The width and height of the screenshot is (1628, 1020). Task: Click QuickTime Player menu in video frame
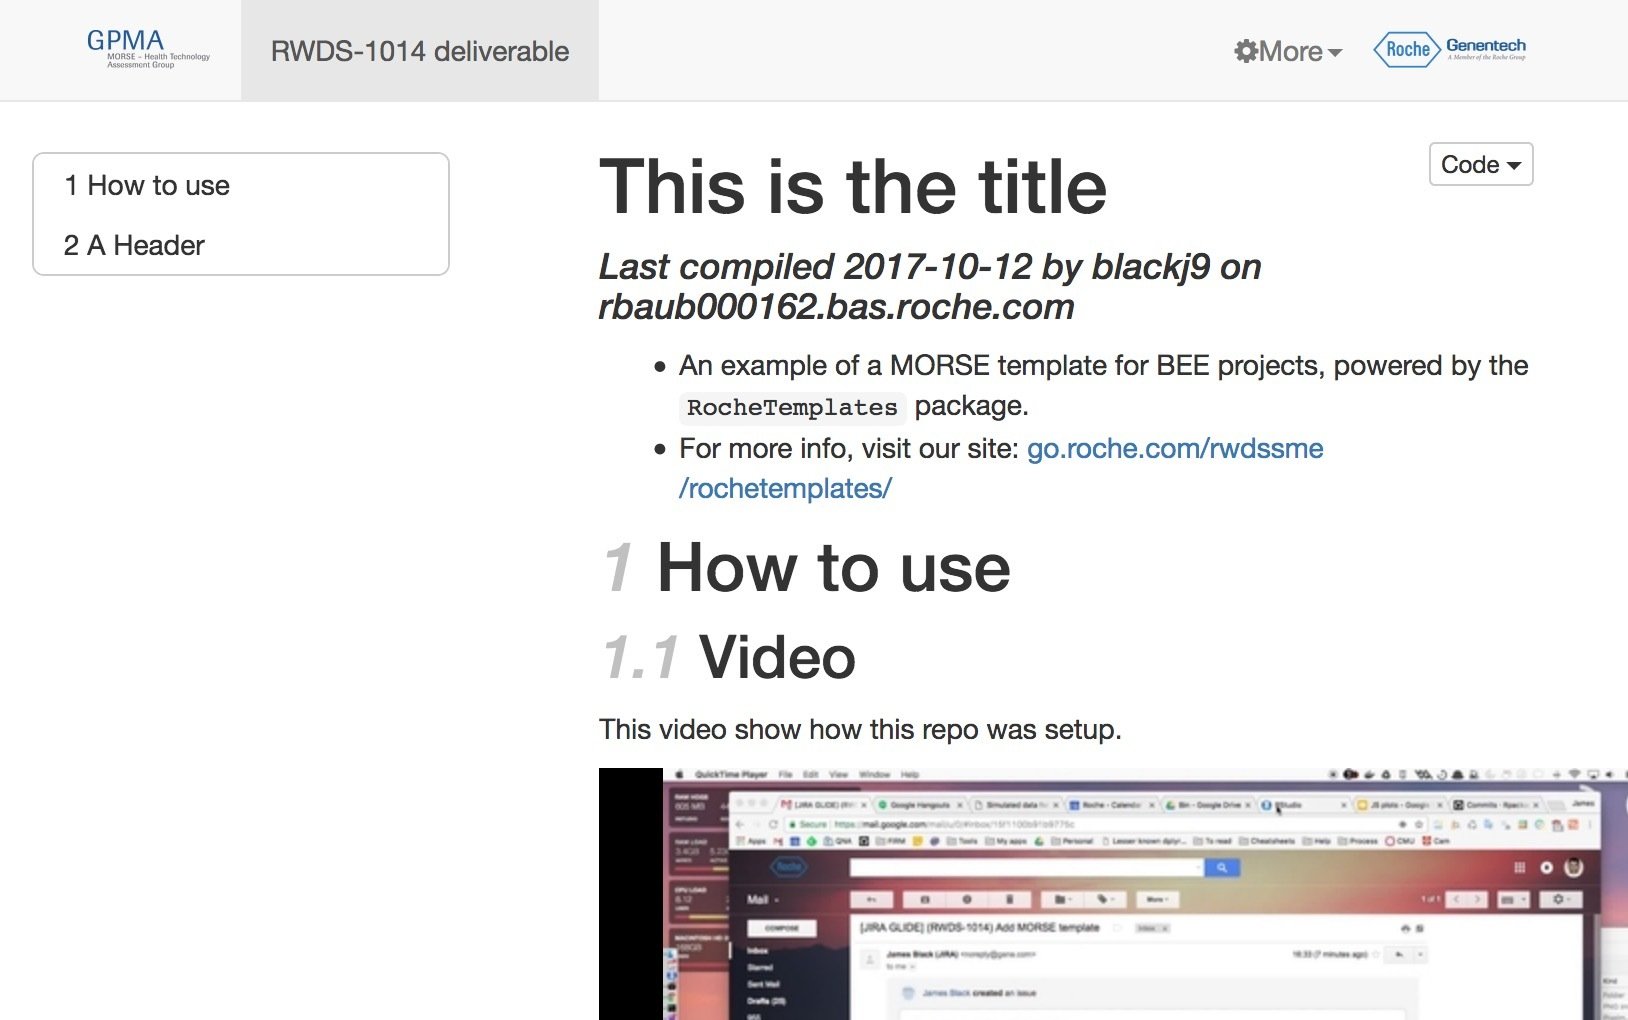click(731, 775)
